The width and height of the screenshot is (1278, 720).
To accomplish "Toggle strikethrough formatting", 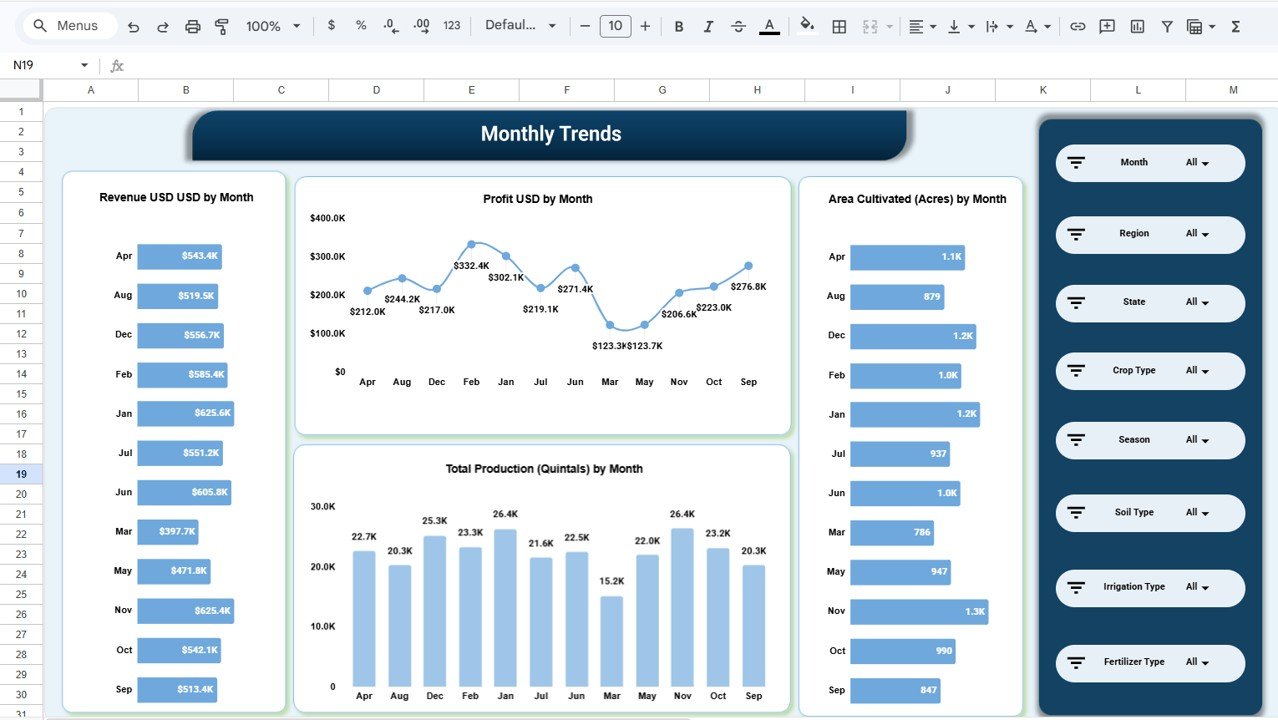I will pyautogui.click(x=738, y=25).
